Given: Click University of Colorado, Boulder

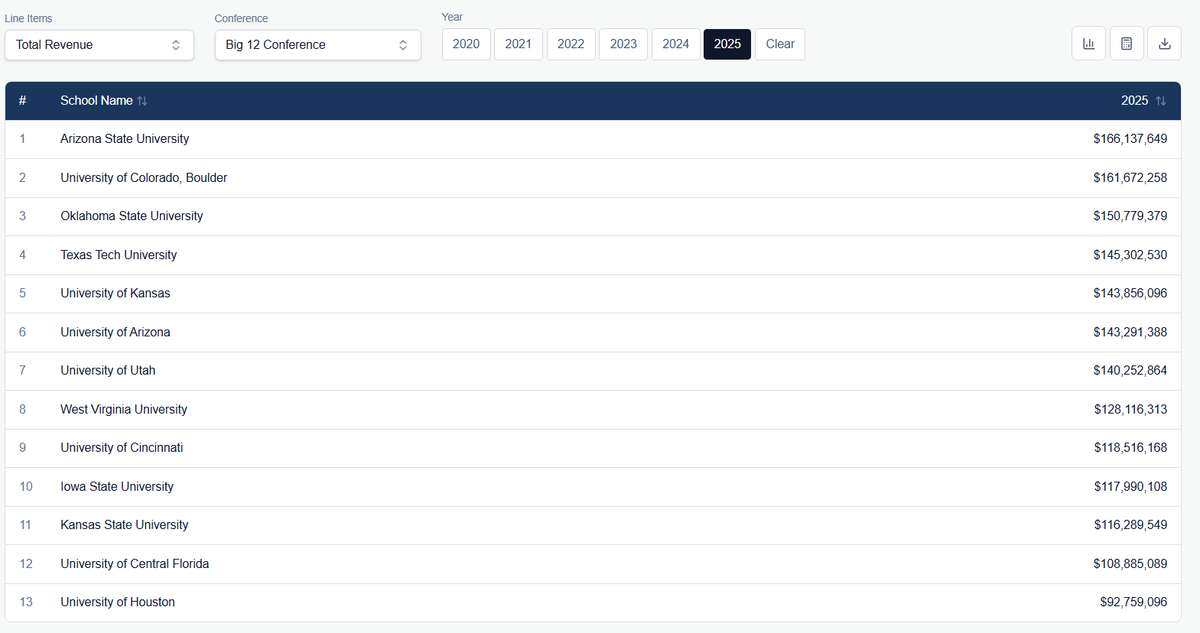Looking at the screenshot, I should point(144,178).
